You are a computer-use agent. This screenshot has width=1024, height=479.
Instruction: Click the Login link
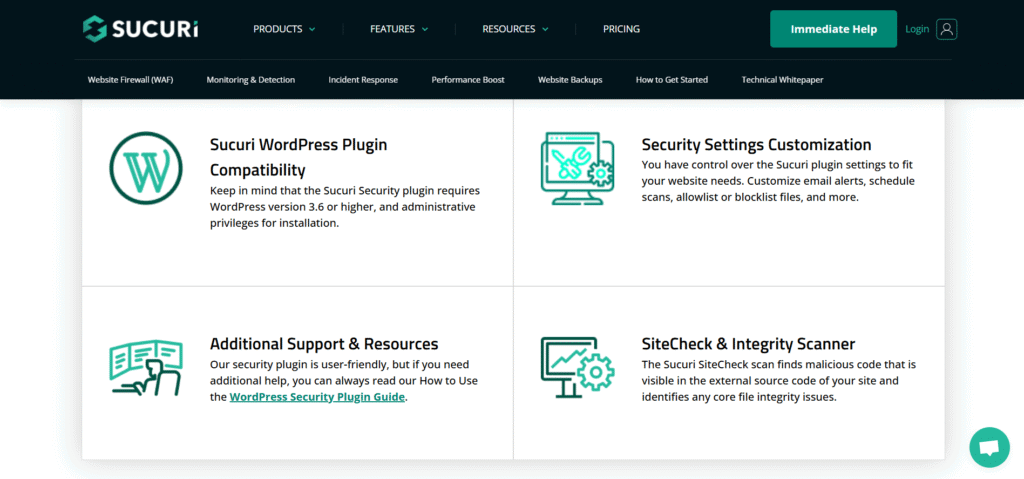917,29
